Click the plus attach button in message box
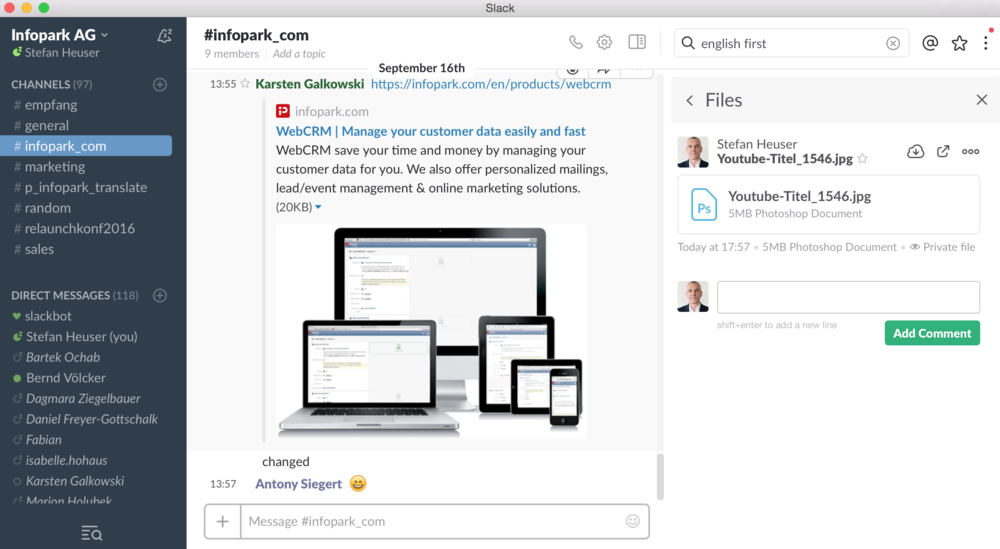This screenshot has height=549, width=1000. [x=223, y=522]
